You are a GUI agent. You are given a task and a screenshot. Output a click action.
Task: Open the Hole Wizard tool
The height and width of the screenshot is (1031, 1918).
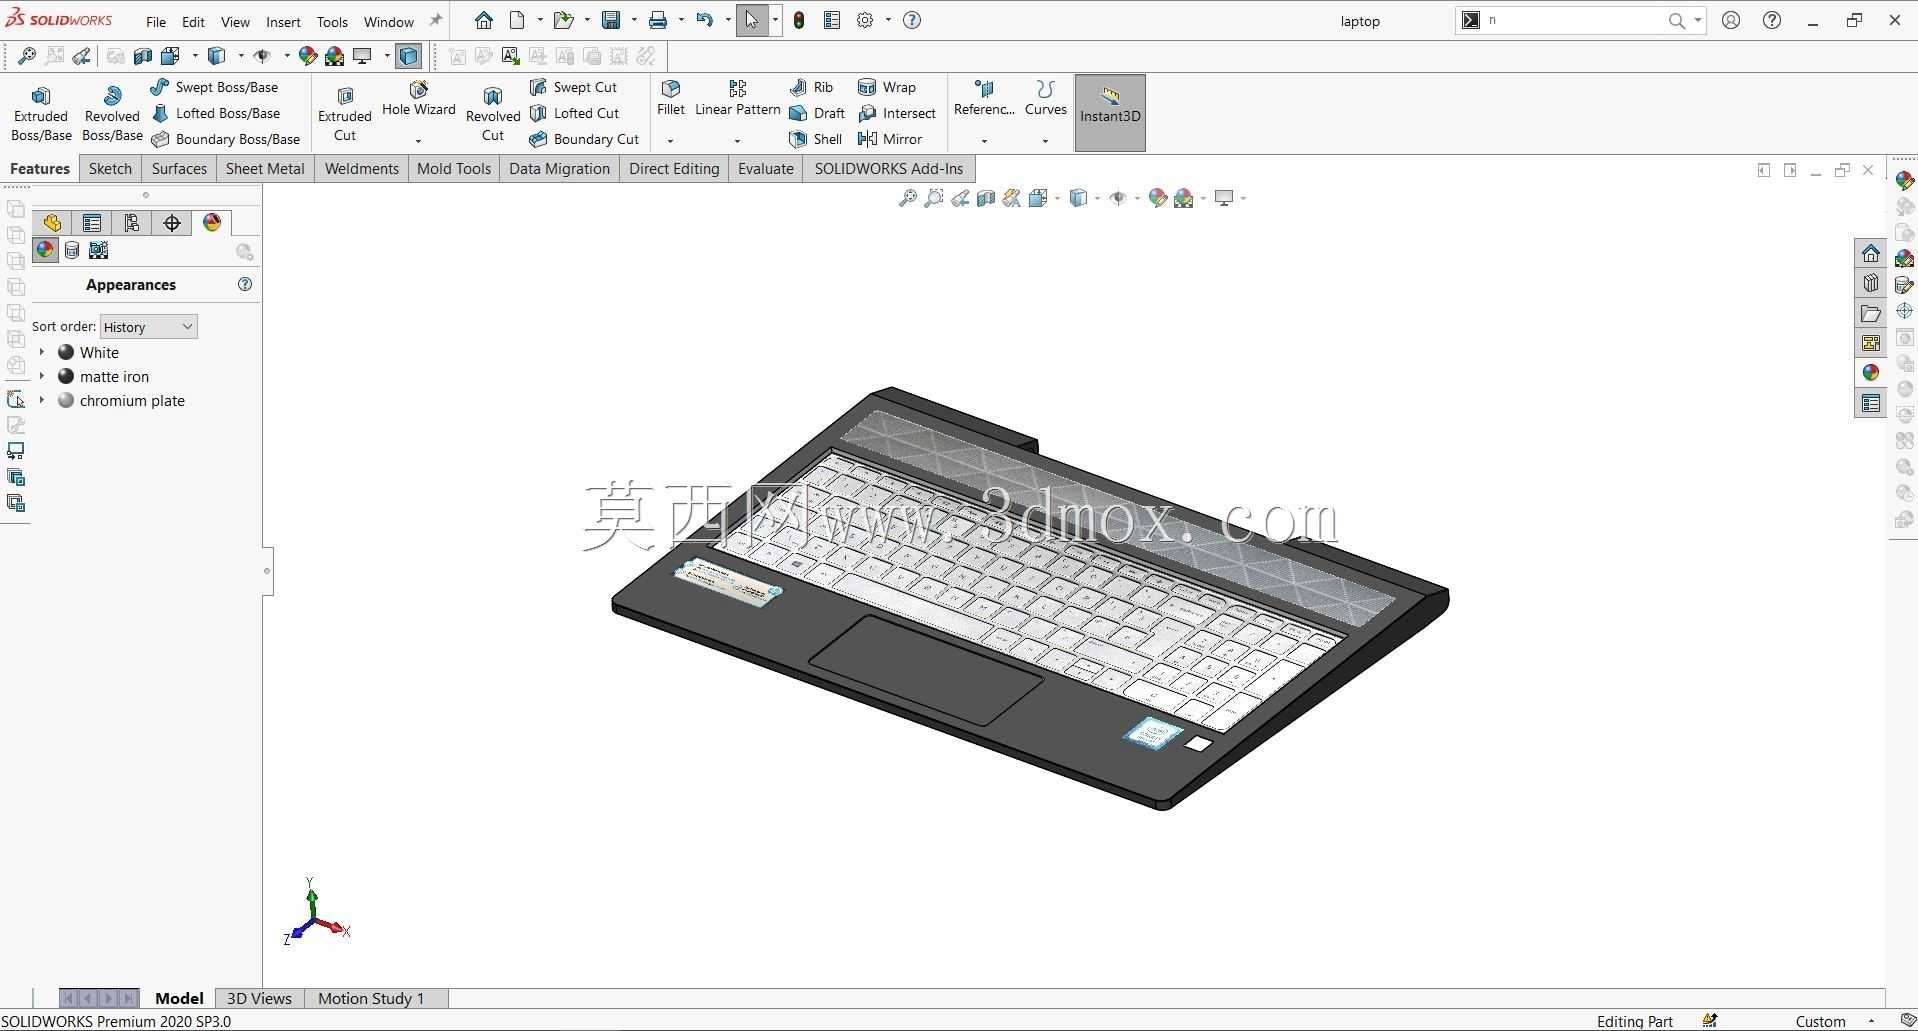(418, 100)
